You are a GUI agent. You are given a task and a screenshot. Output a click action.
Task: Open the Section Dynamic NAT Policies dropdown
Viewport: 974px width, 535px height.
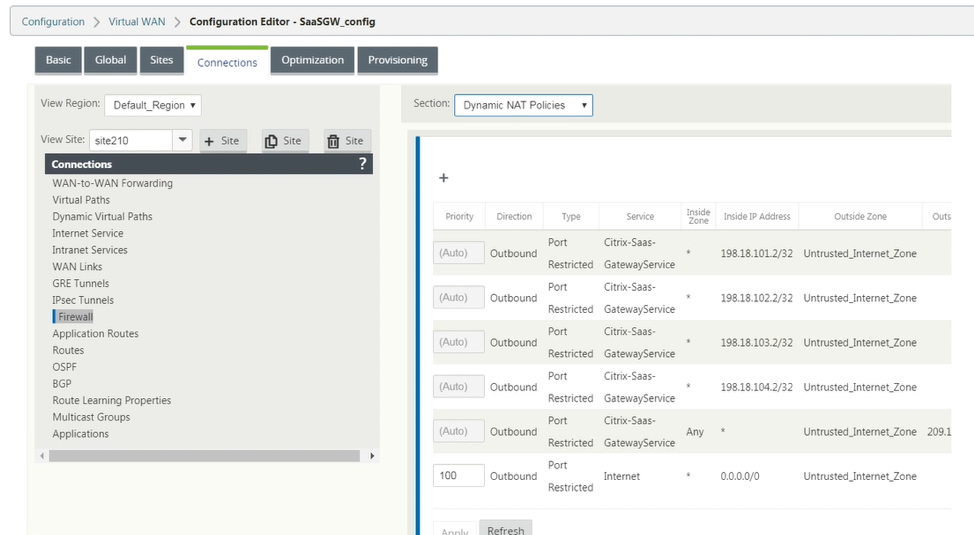[524, 105]
